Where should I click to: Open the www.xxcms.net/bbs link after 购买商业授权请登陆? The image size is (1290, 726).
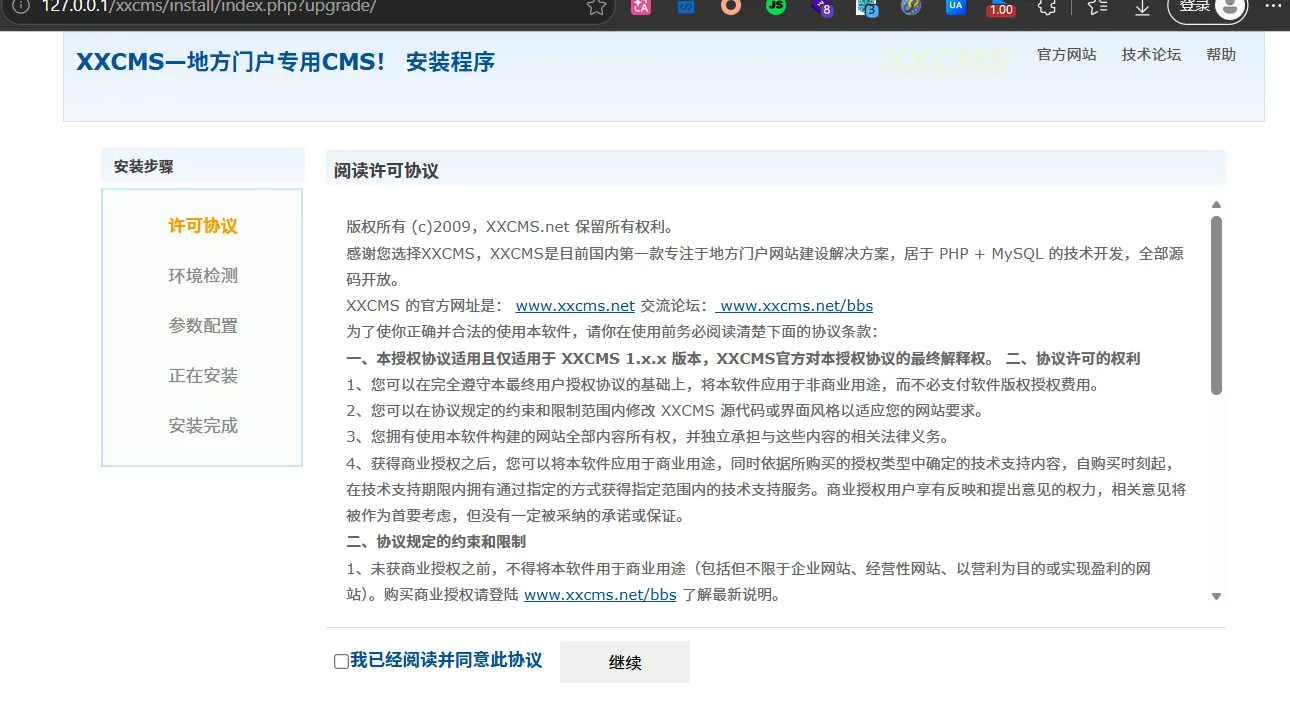click(600, 594)
